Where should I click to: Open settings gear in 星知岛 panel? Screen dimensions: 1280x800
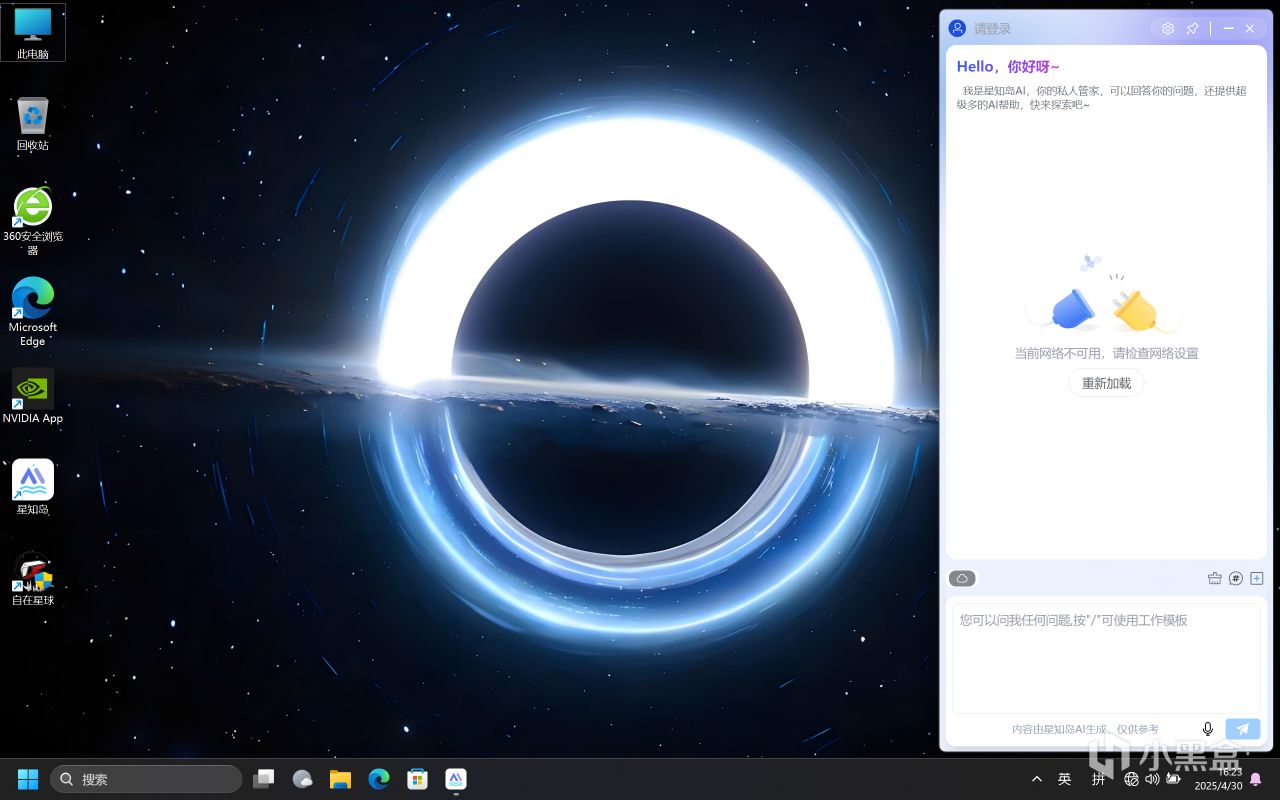1167,29
